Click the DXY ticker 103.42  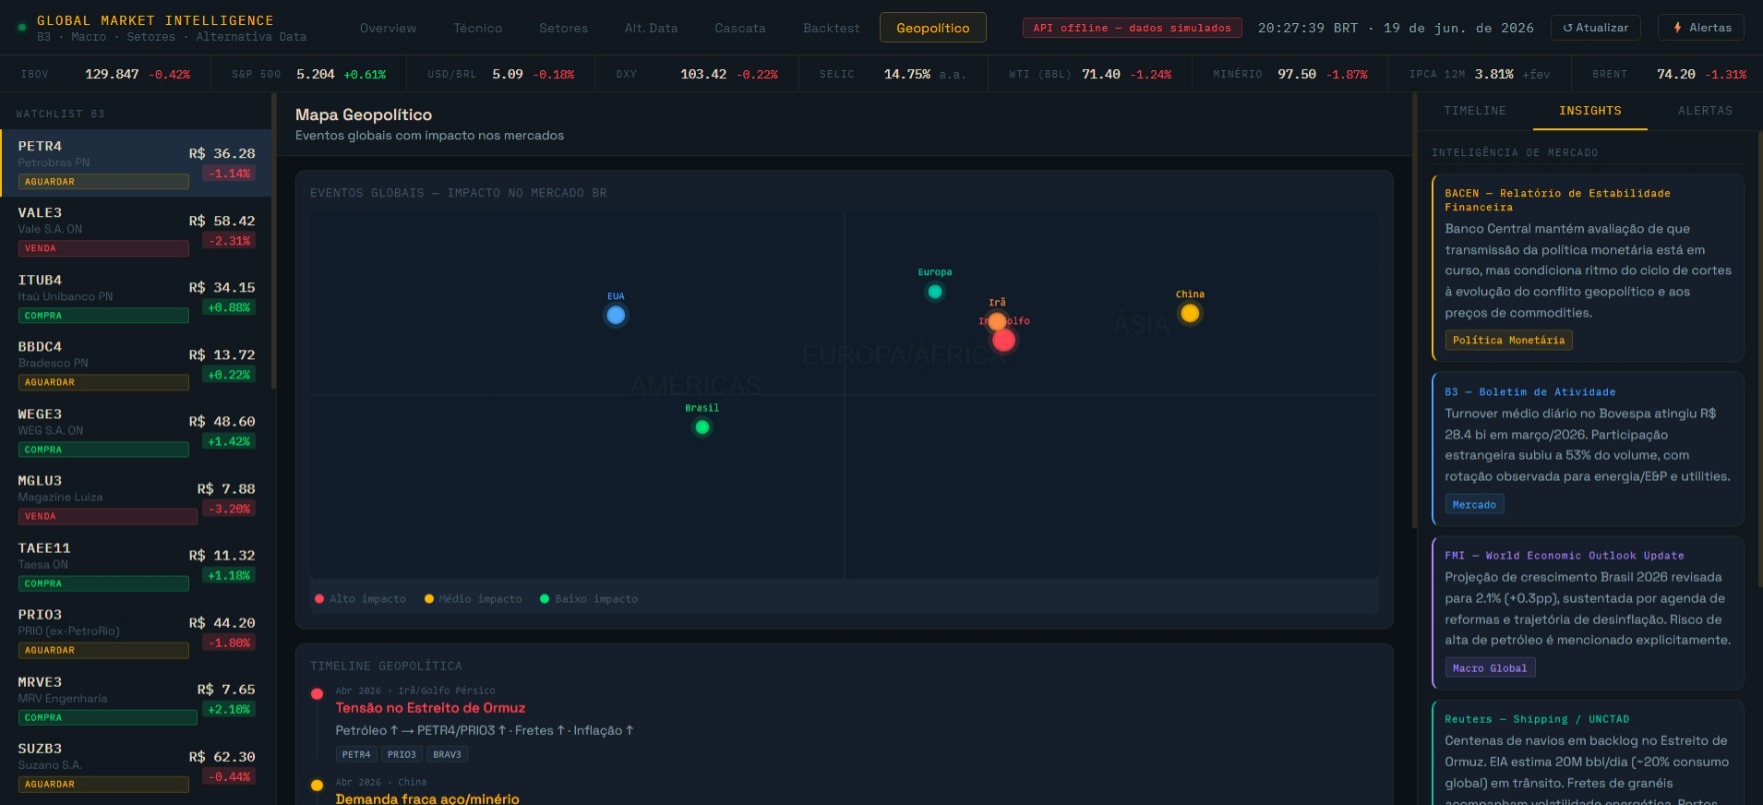point(703,74)
